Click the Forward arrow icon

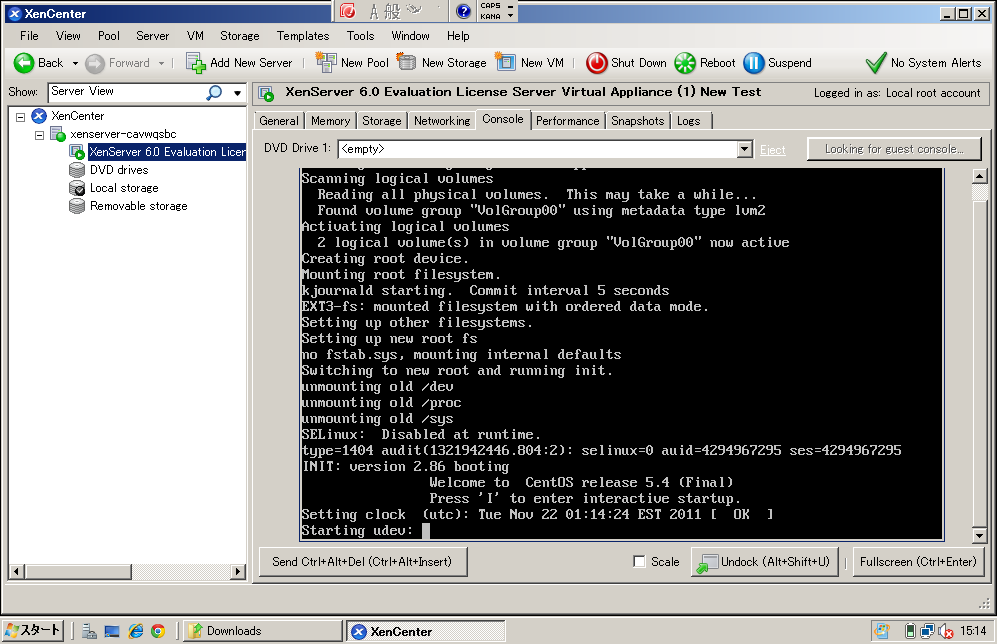(x=95, y=63)
